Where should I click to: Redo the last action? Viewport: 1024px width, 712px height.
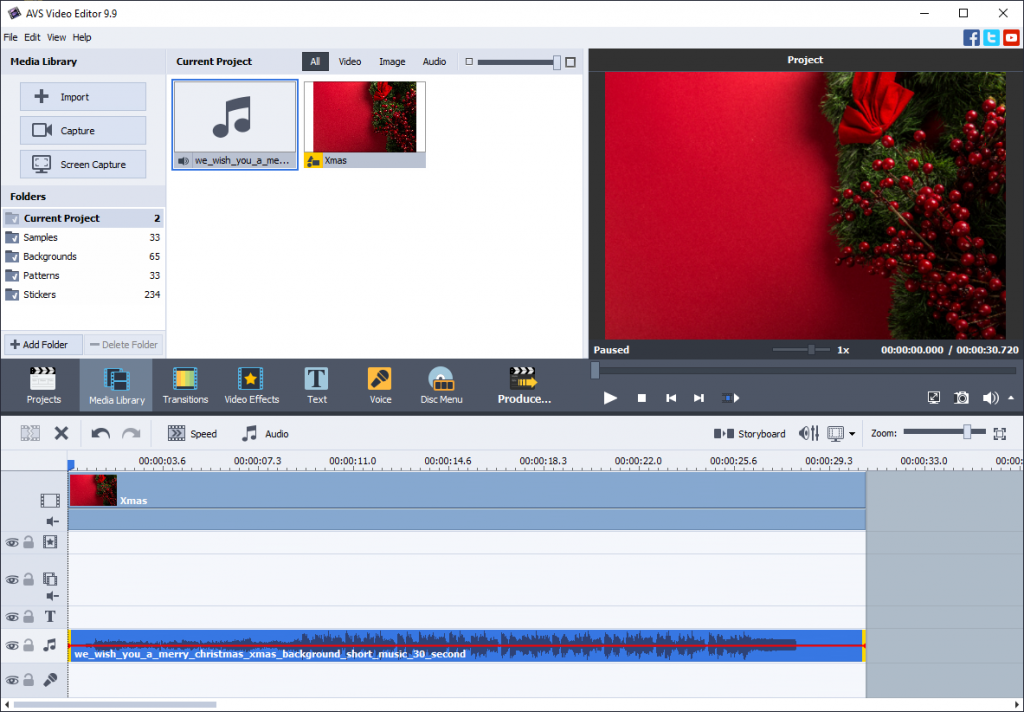click(131, 433)
